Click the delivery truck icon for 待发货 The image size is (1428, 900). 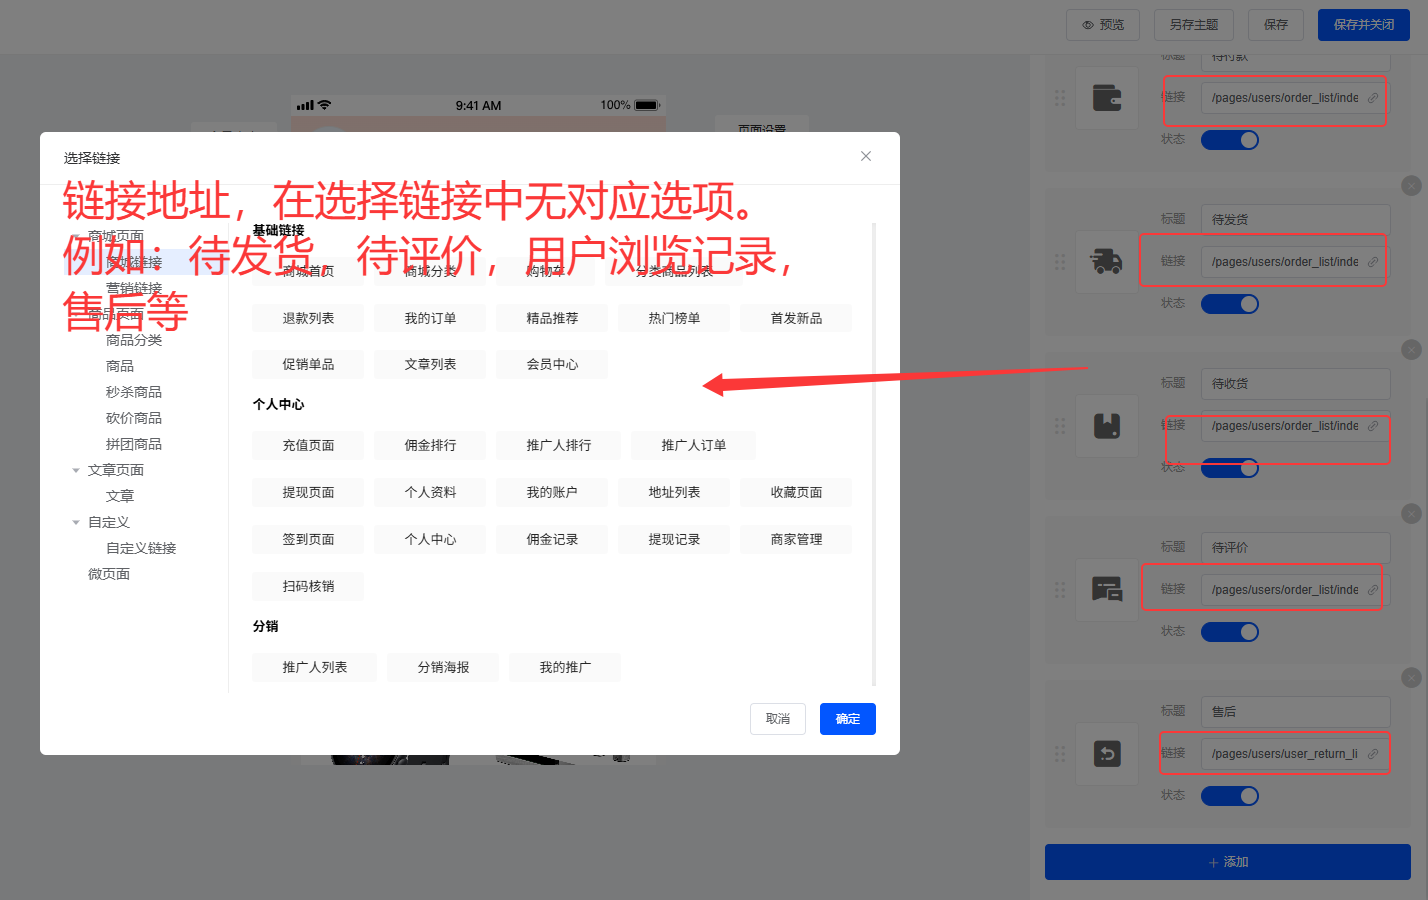[1107, 262]
